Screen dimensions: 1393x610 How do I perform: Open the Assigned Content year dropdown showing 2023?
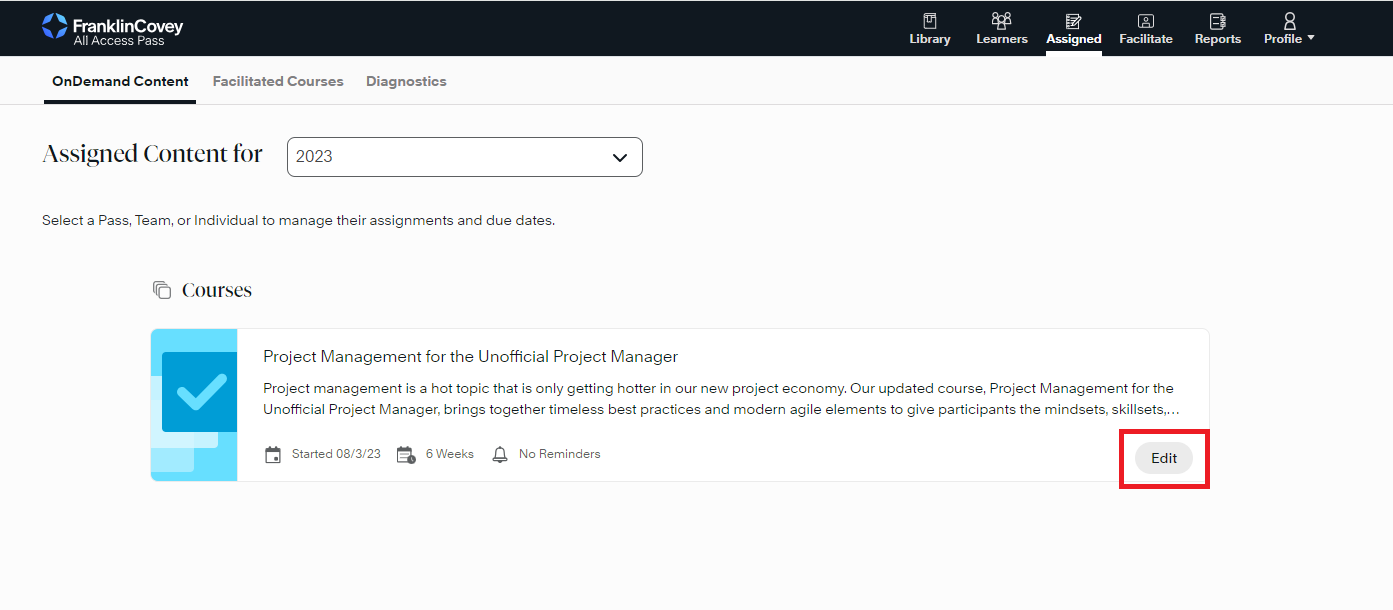[464, 157]
